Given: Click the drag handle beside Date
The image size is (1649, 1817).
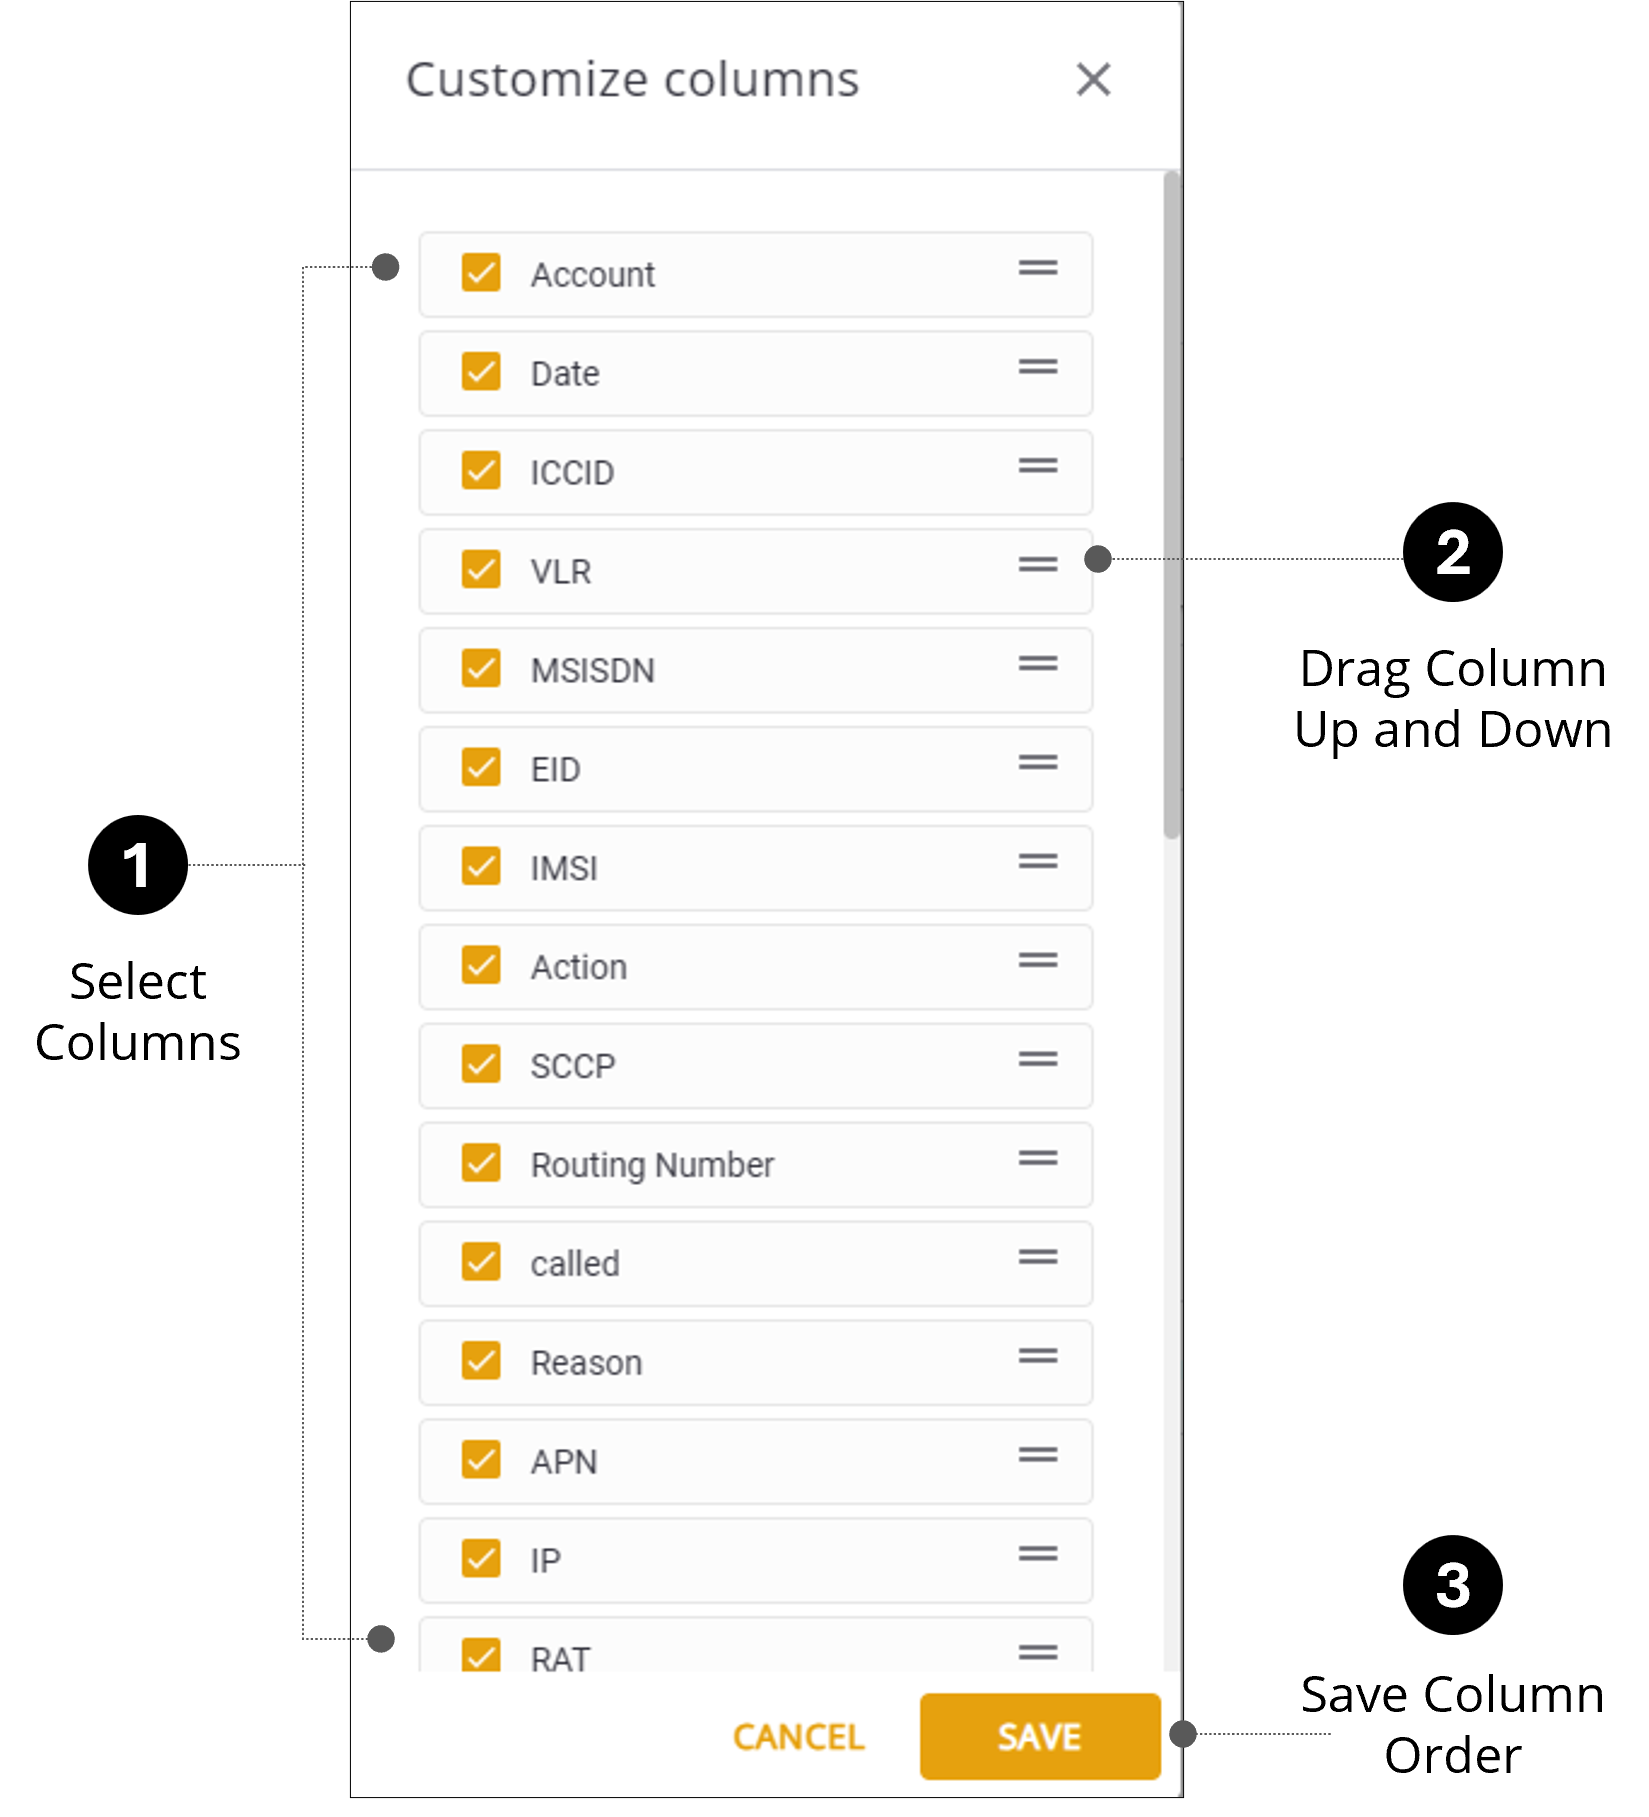Looking at the screenshot, I should (x=1038, y=367).
